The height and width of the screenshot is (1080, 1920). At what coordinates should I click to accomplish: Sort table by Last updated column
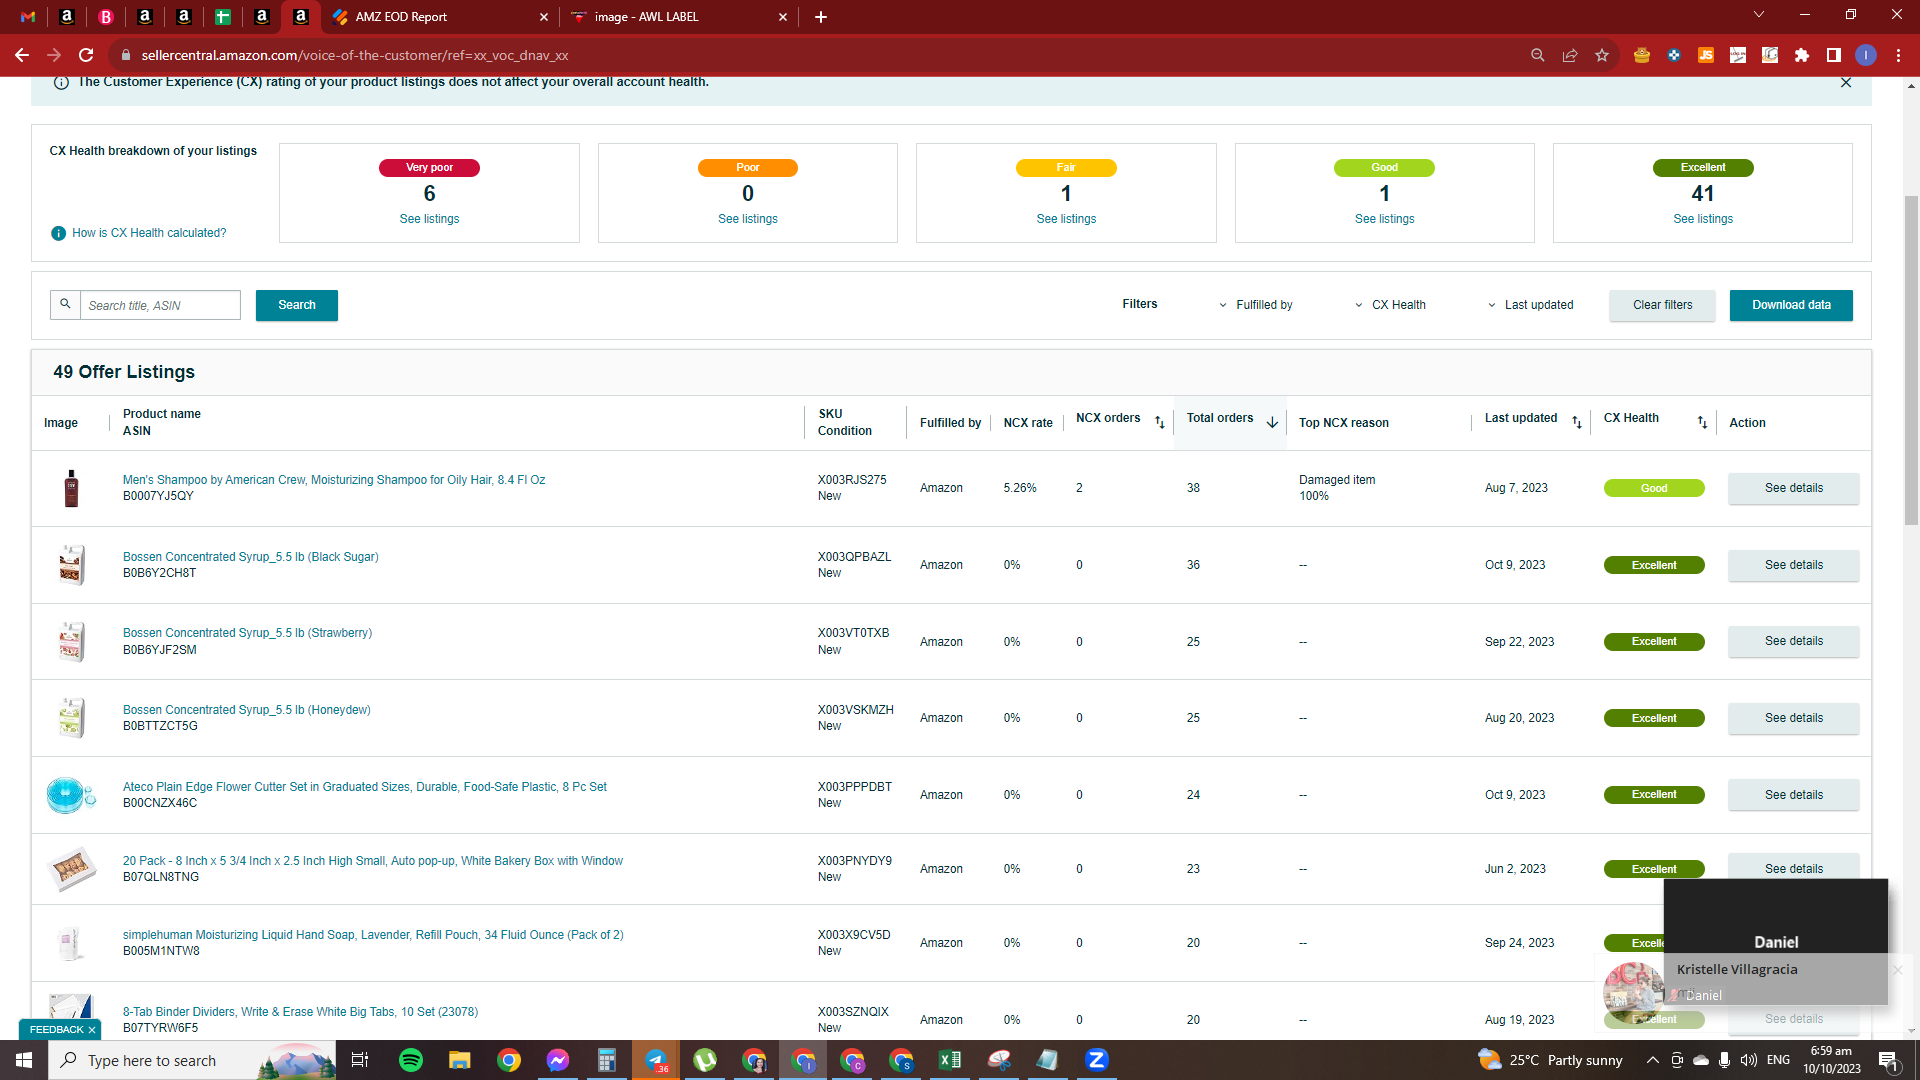pyautogui.click(x=1577, y=422)
